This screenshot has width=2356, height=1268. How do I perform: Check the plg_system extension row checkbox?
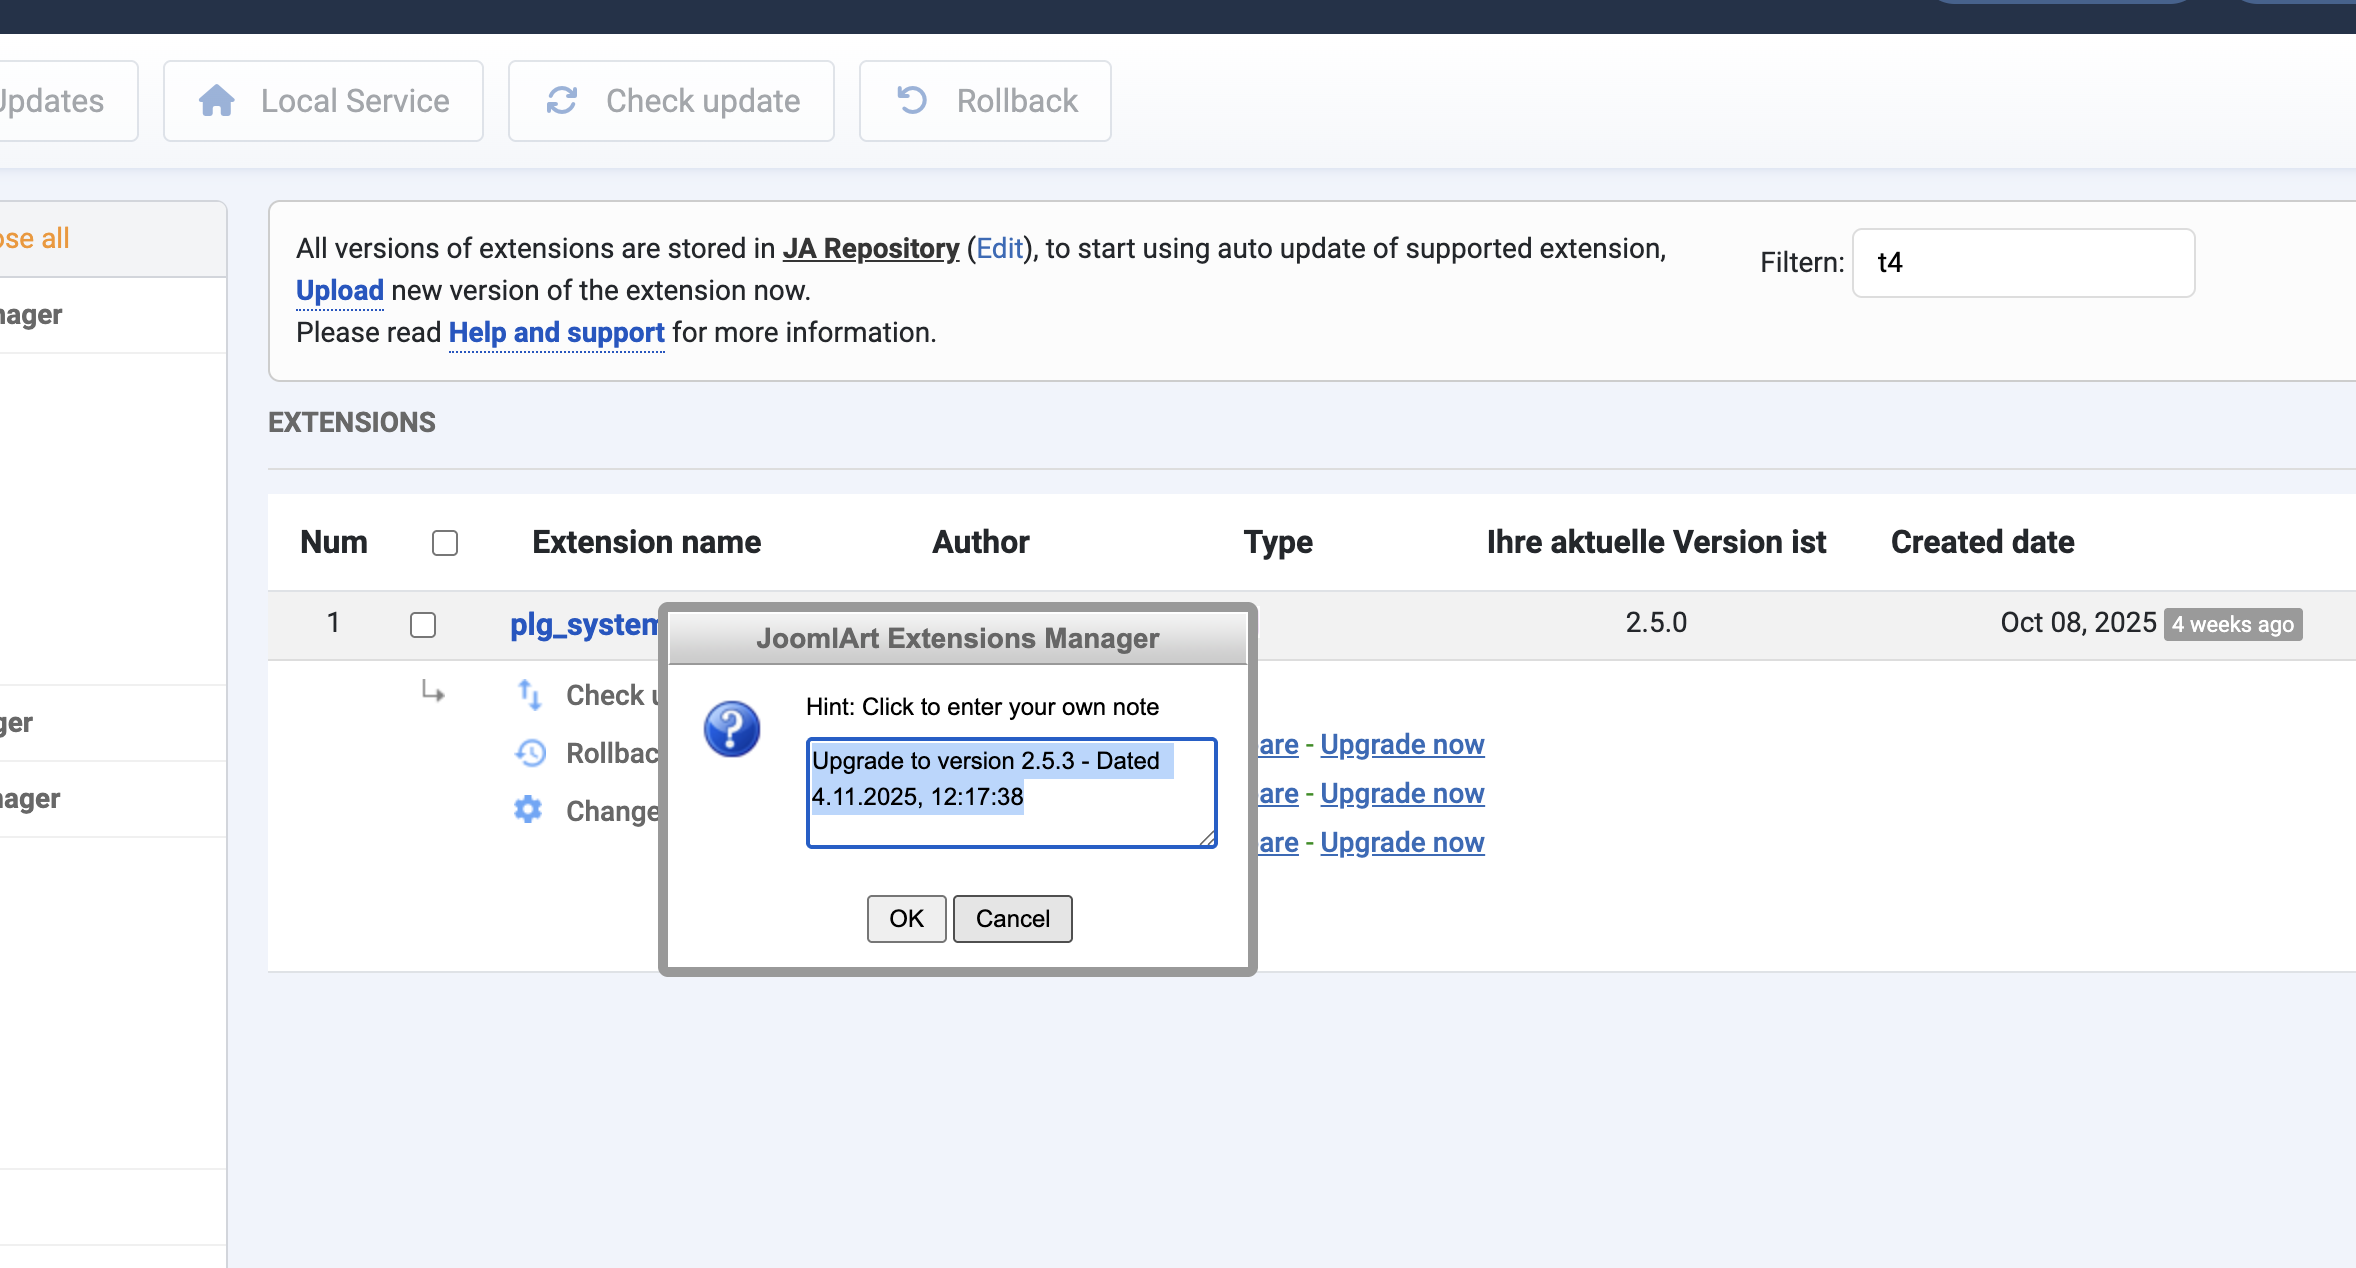[x=423, y=625]
